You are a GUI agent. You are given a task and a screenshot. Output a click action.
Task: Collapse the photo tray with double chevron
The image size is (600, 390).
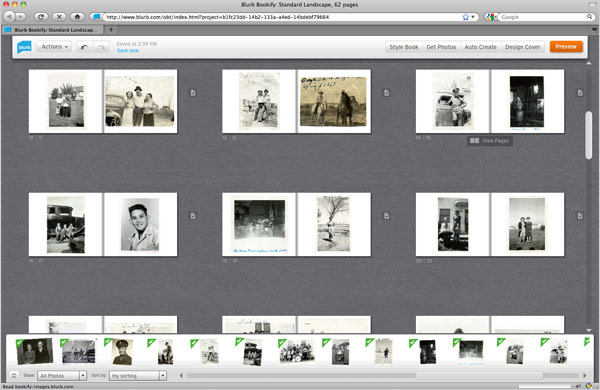point(14,375)
